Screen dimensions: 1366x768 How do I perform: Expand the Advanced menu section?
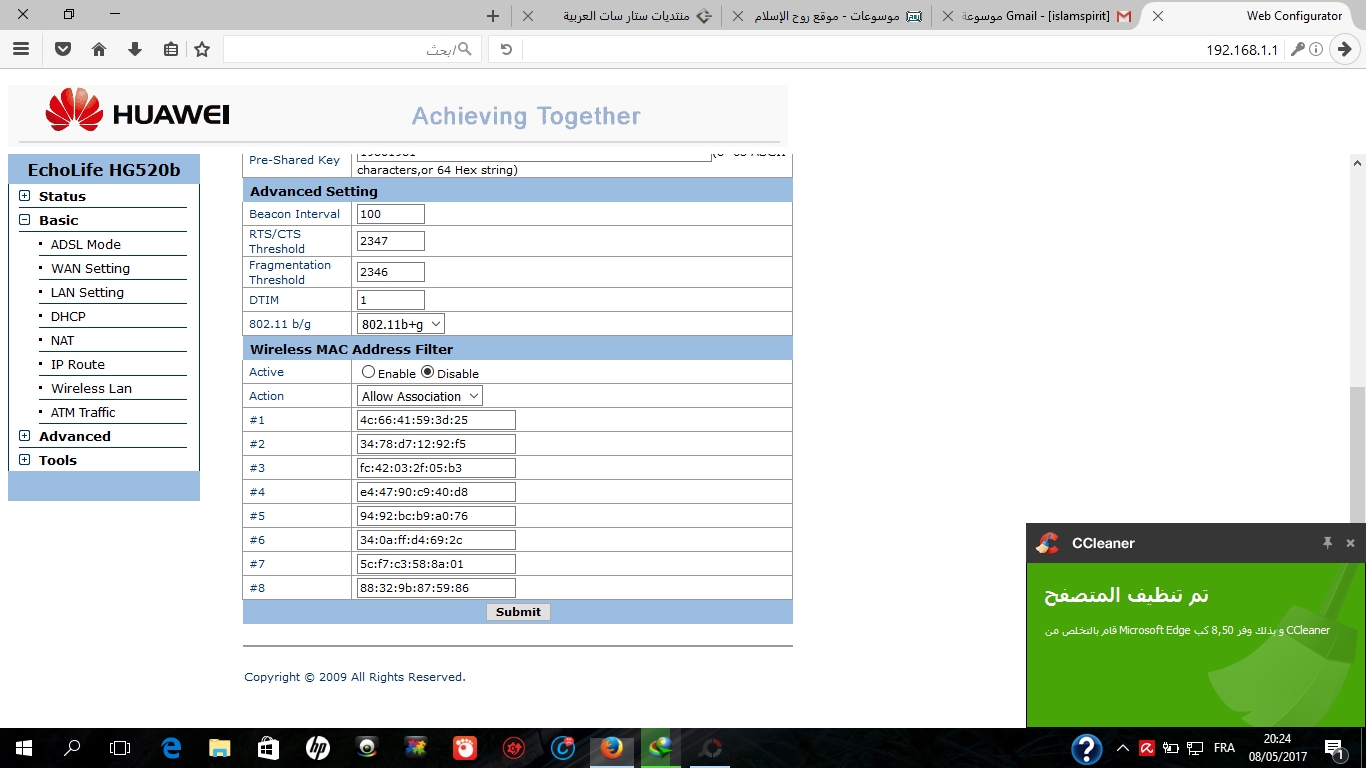[25, 436]
